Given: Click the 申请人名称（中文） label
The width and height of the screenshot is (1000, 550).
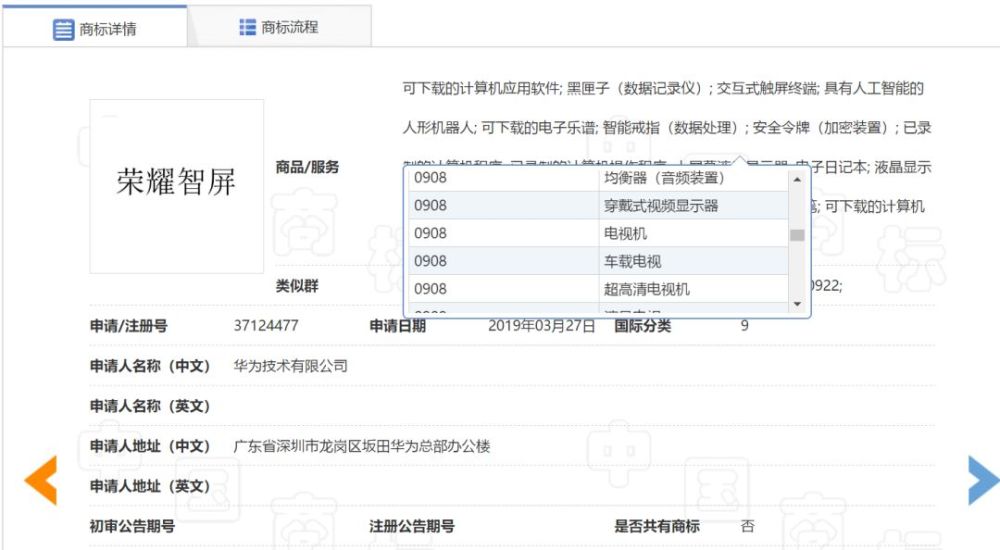Looking at the screenshot, I should tap(150, 366).
